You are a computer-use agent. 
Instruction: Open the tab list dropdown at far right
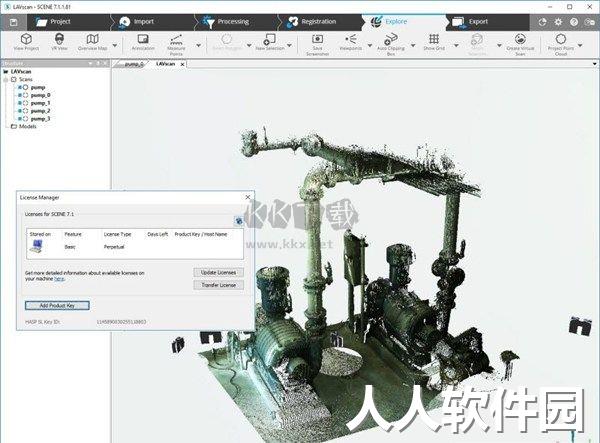(594, 64)
